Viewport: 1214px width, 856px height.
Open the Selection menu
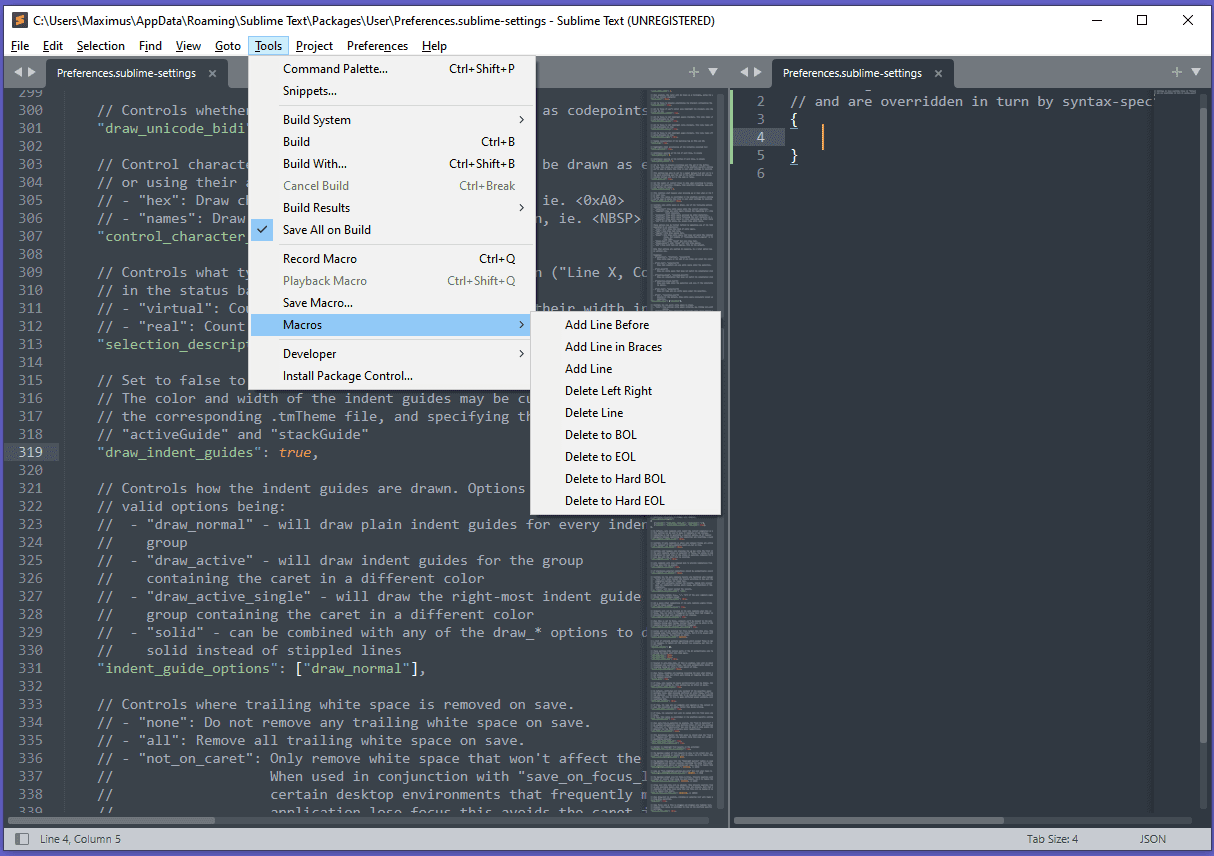click(x=101, y=46)
